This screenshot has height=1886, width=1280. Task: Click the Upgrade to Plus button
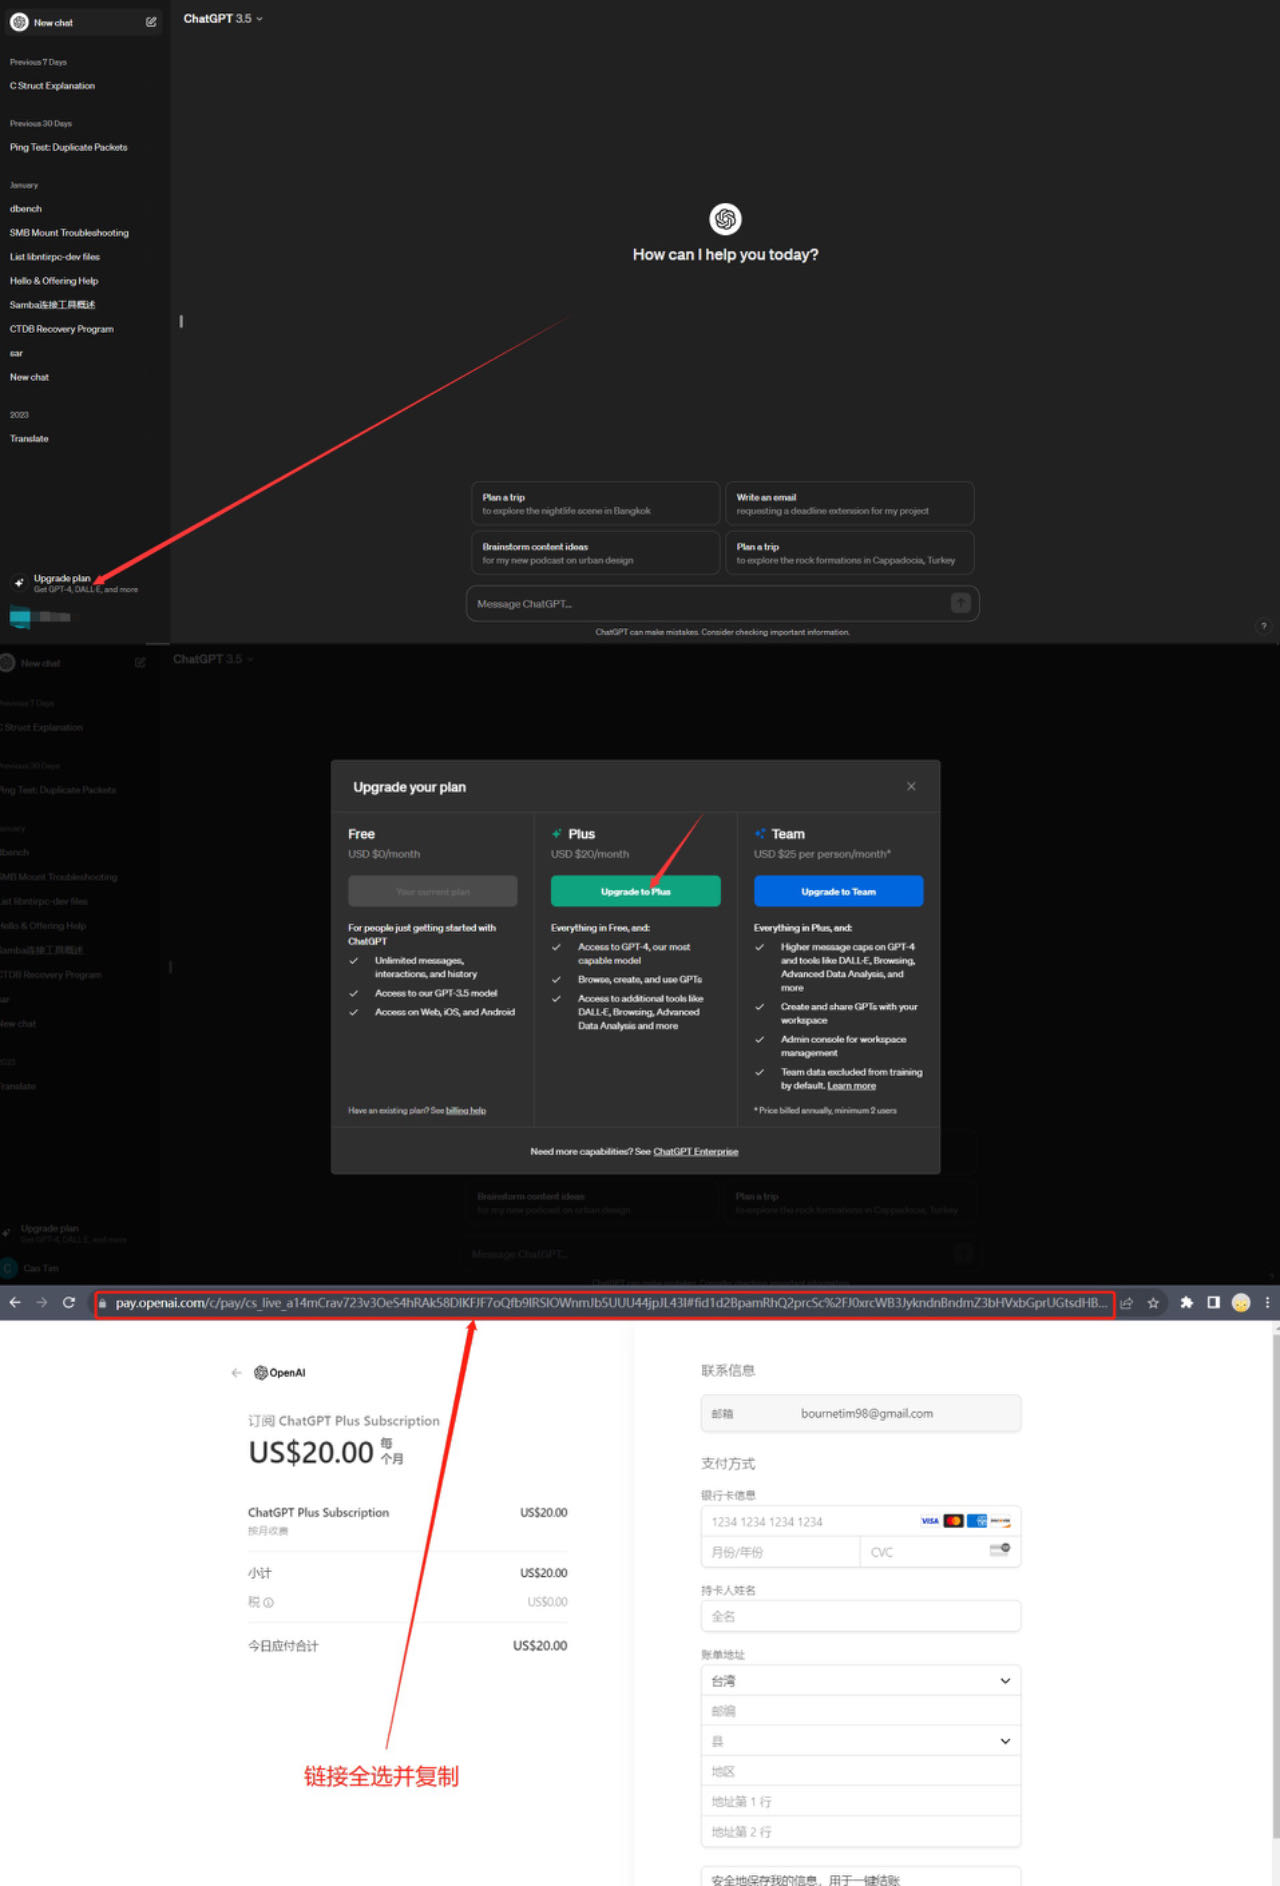635,891
